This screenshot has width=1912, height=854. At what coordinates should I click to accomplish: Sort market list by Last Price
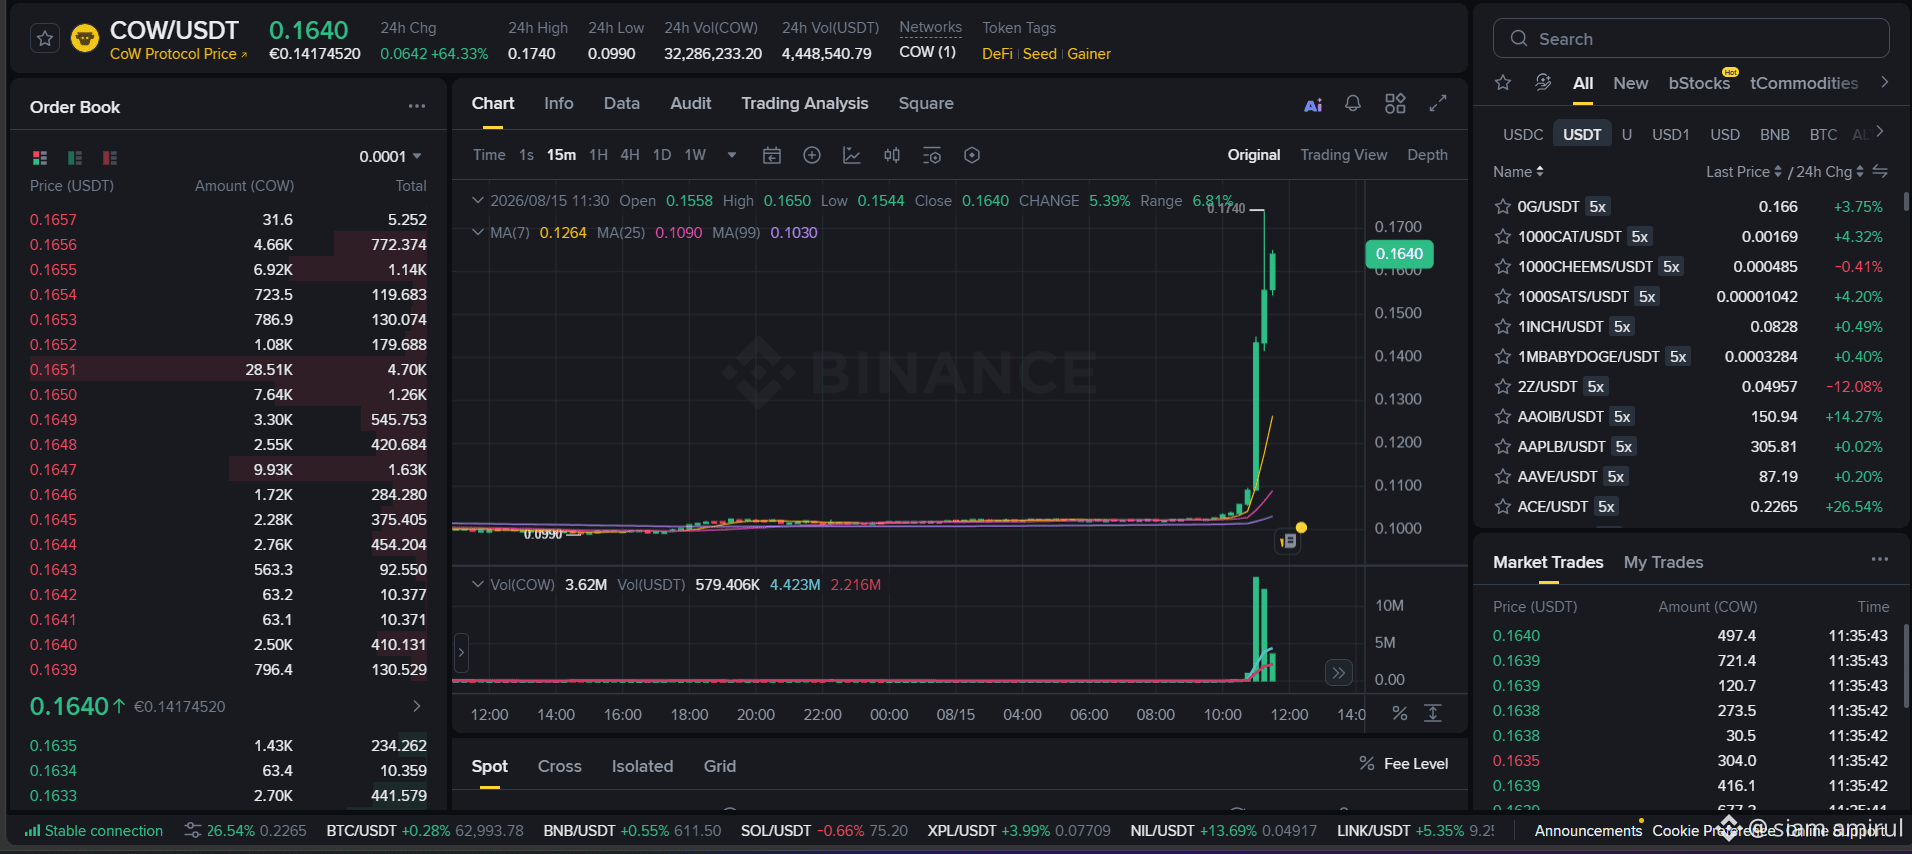(x=1744, y=172)
